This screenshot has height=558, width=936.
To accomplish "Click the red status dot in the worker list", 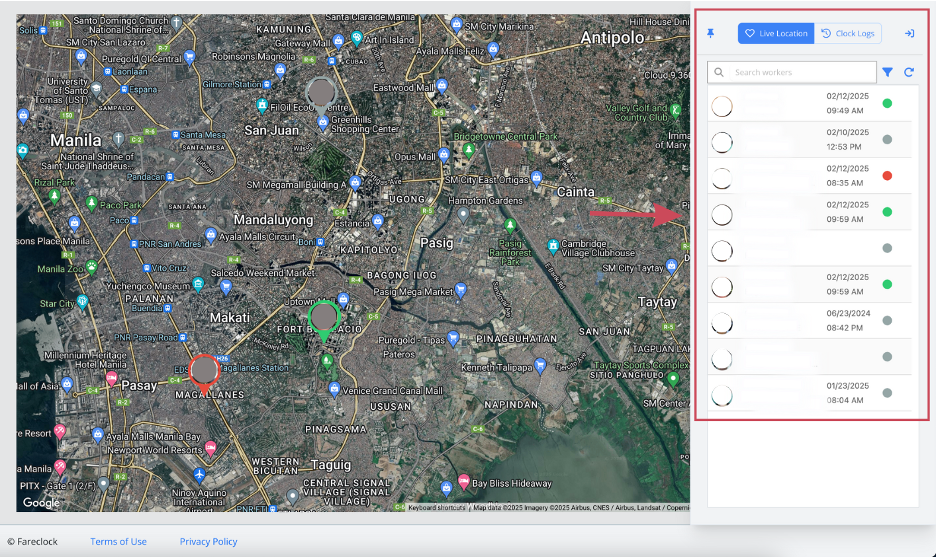I will pos(887,175).
